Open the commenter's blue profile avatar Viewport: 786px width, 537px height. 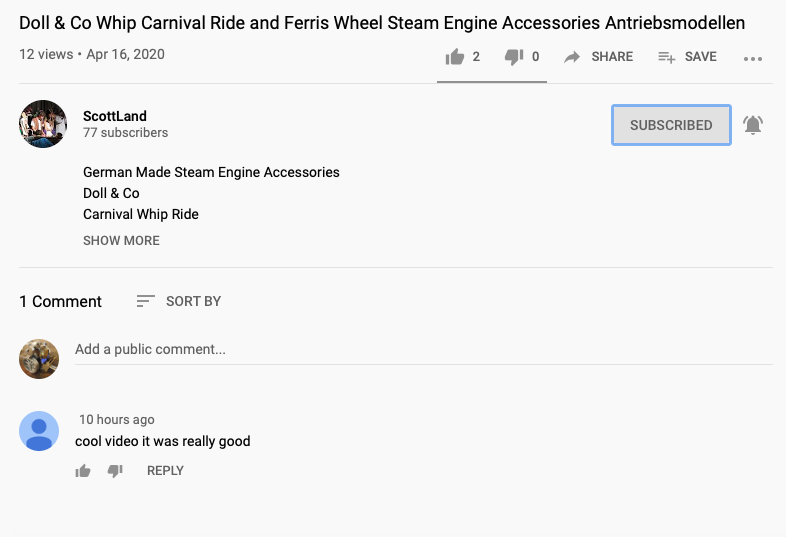click(x=39, y=431)
